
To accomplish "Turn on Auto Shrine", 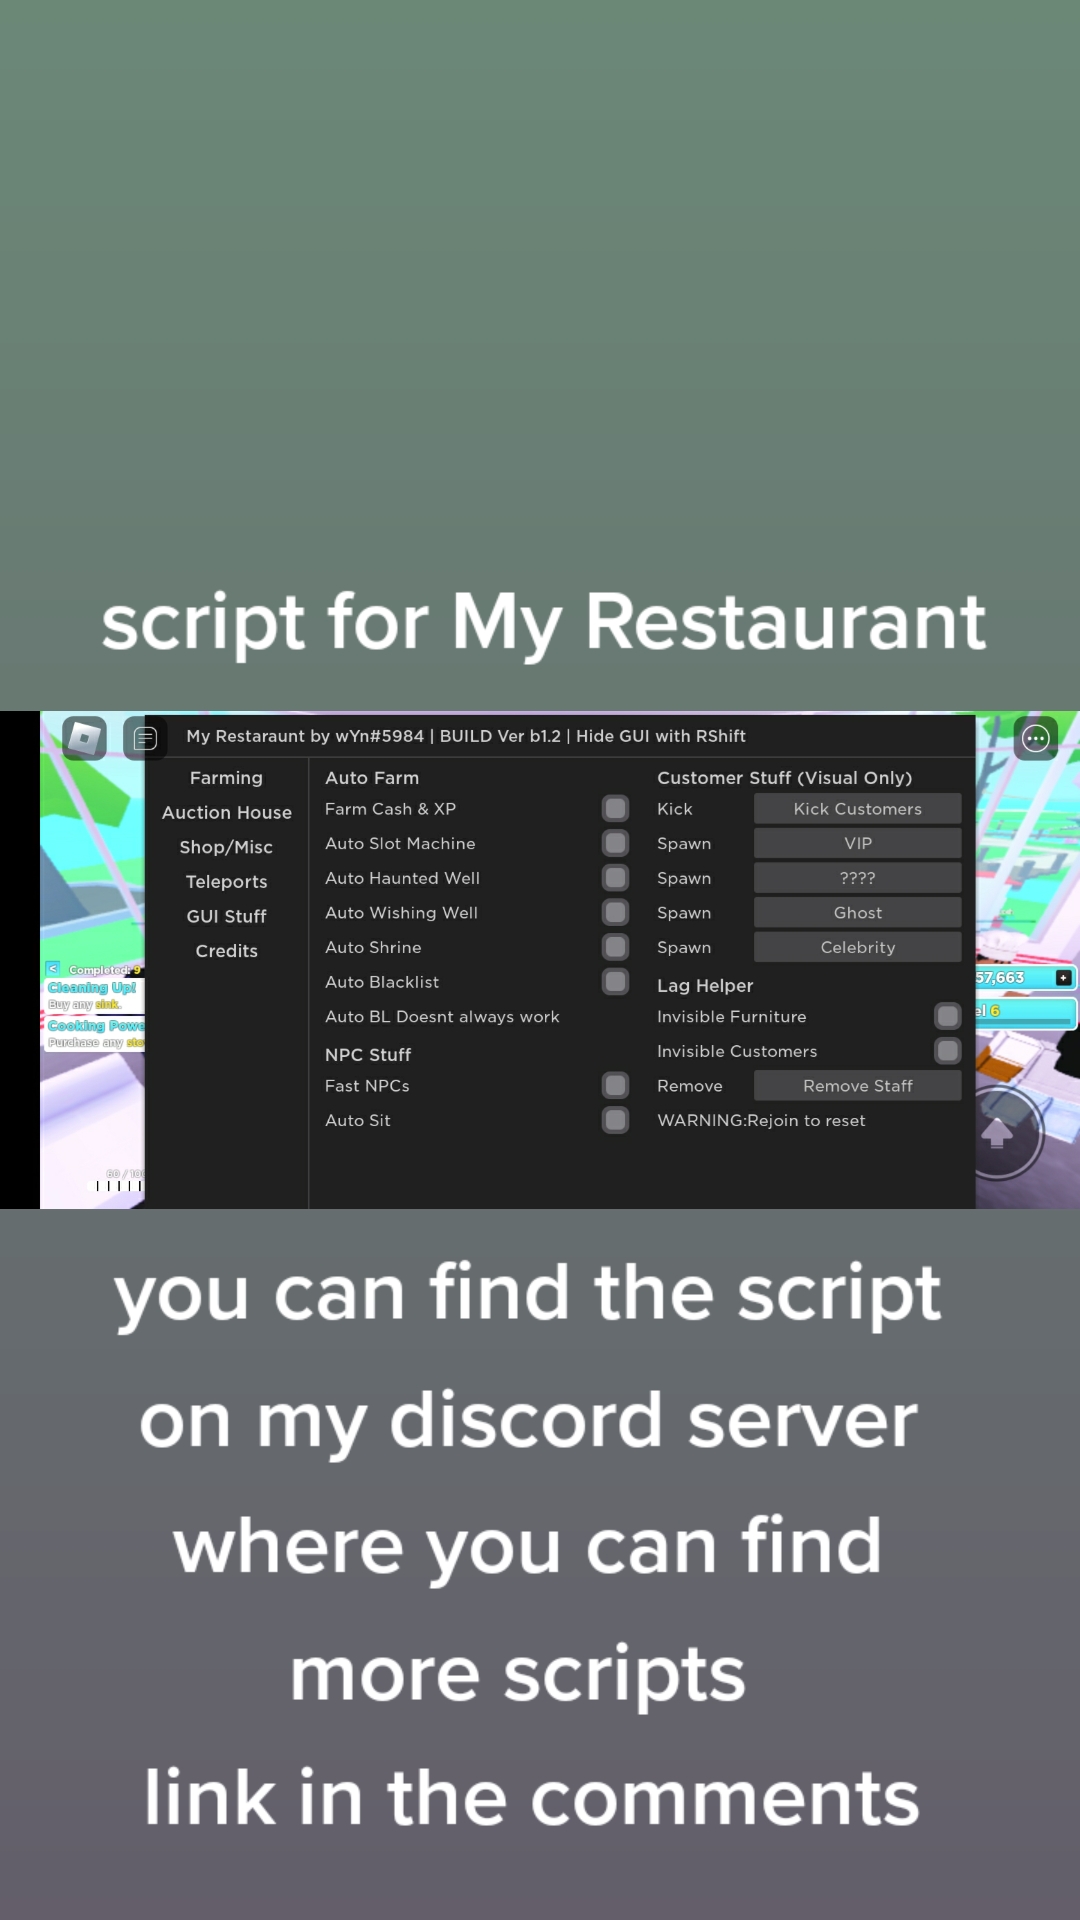I will (x=616, y=947).
